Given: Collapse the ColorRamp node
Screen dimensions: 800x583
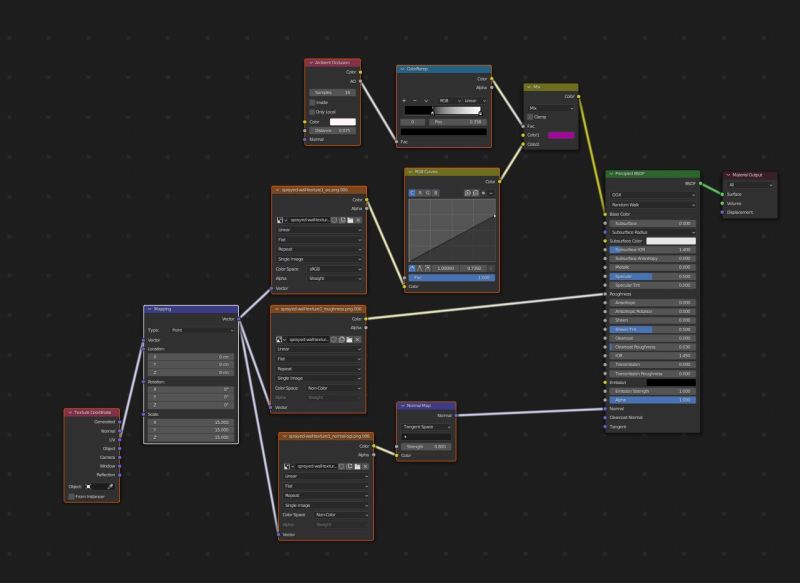Looking at the screenshot, I should pos(403,69).
